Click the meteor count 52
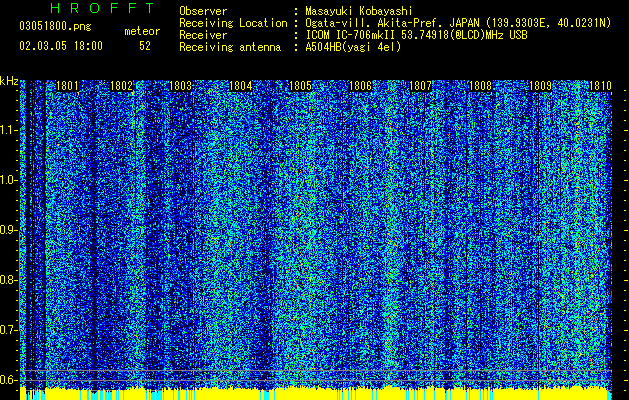The height and width of the screenshot is (400, 629). 145,46
